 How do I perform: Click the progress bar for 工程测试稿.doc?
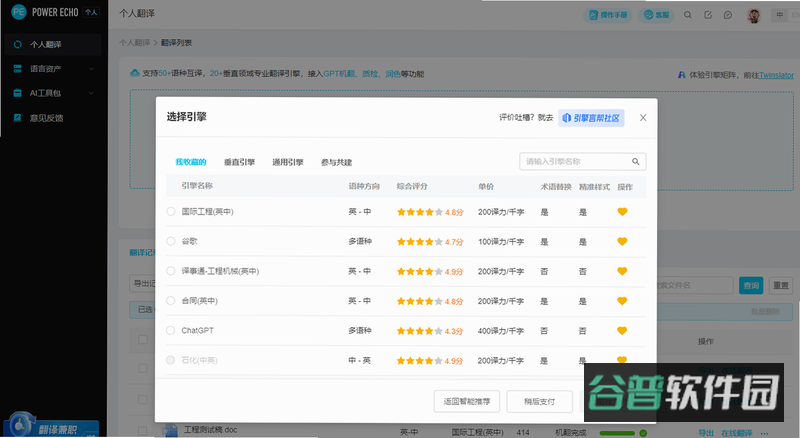pos(617,433)
